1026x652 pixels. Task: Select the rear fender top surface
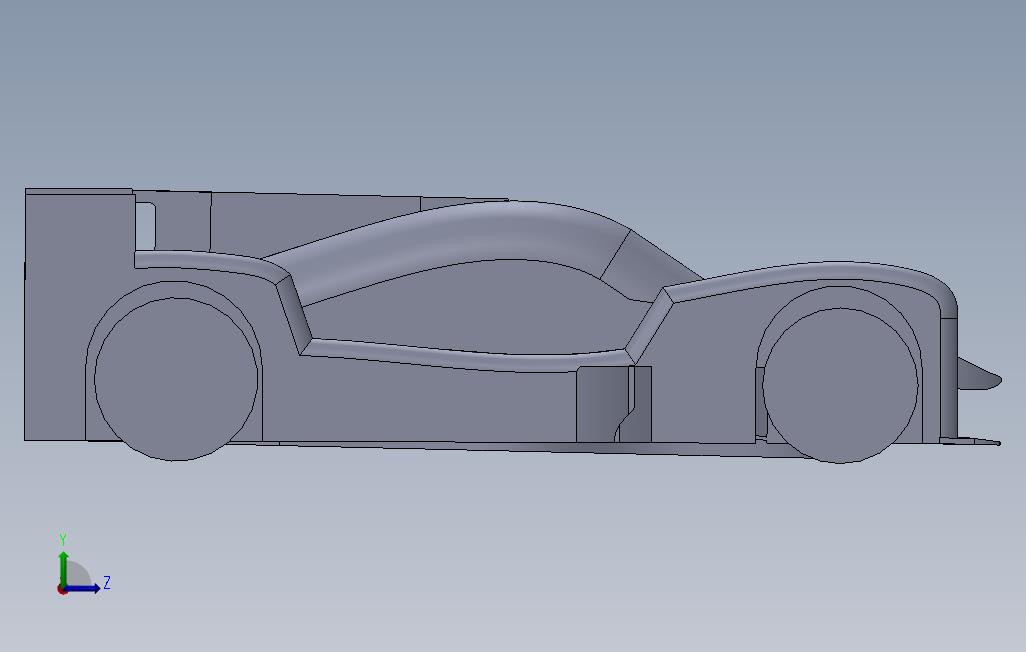click(209, 262)
